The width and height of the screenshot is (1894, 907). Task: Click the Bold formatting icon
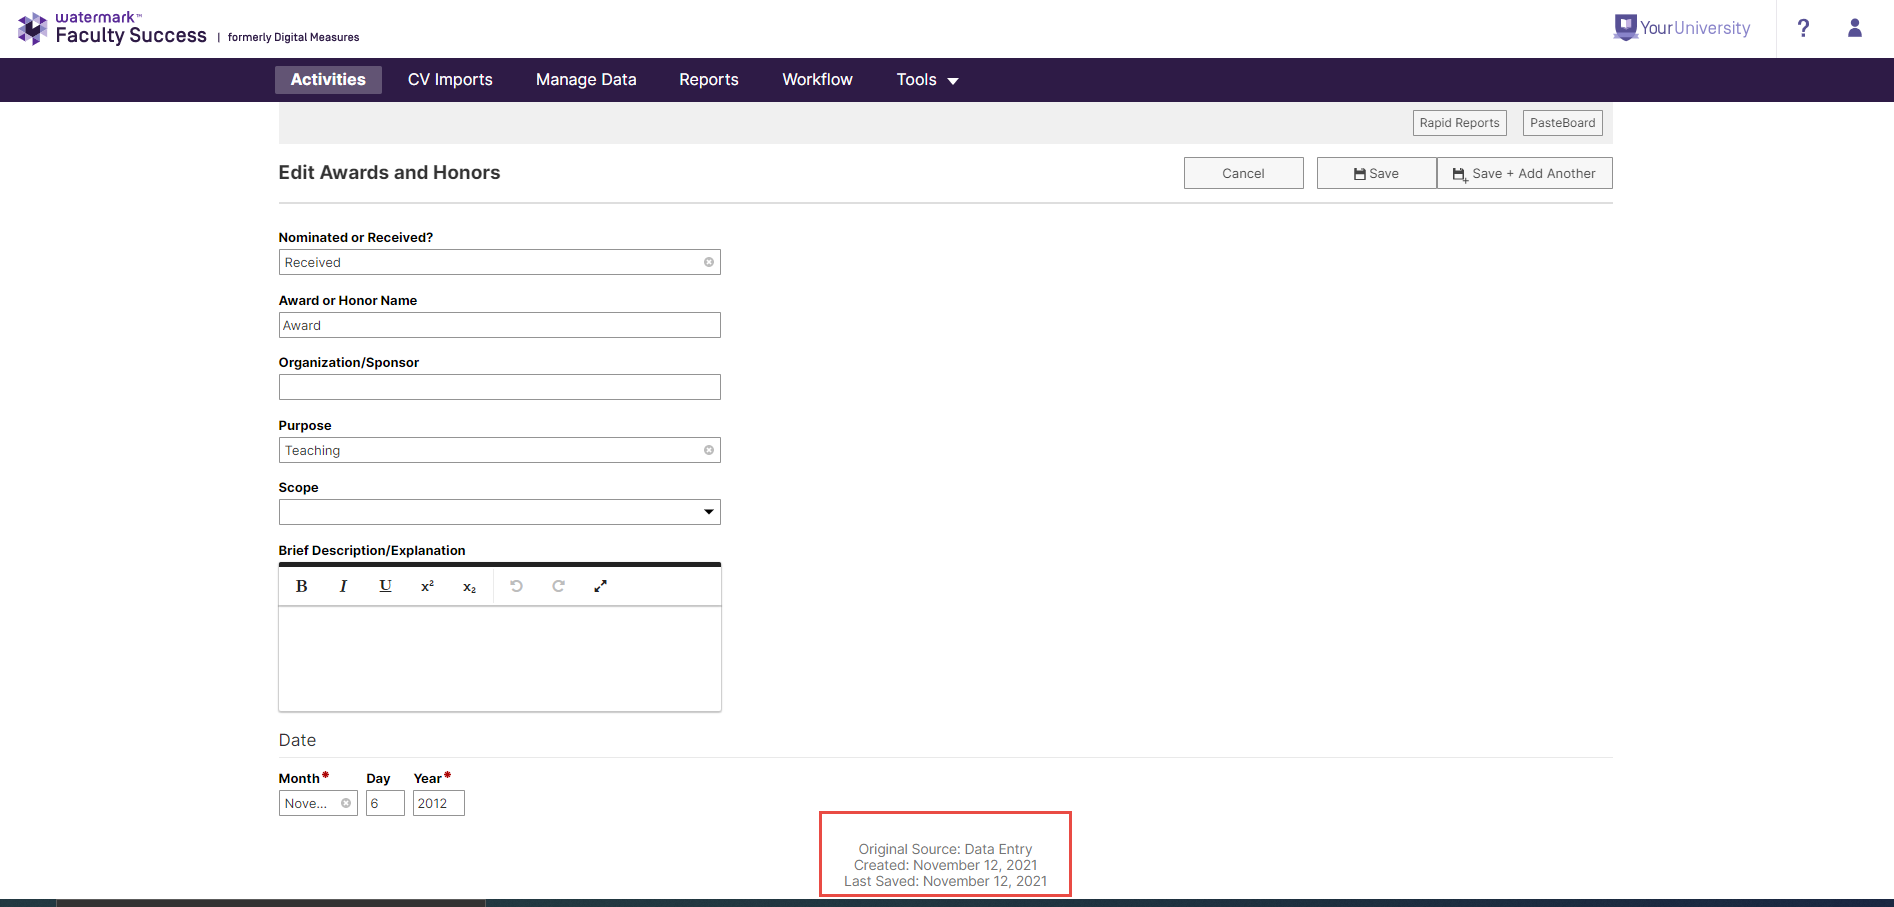tap(301, 586)
